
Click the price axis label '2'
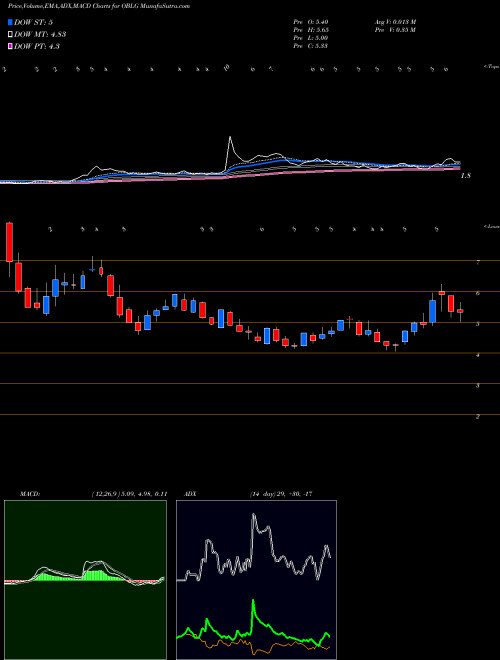point(478,416)
